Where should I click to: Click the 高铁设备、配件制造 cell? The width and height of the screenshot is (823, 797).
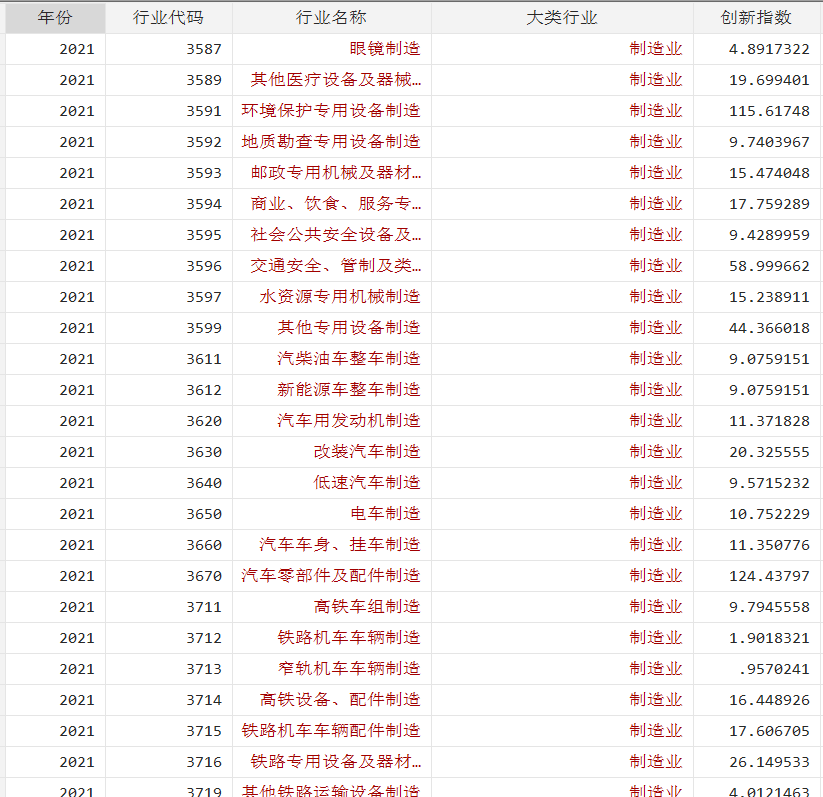click(x=332, y=700)
